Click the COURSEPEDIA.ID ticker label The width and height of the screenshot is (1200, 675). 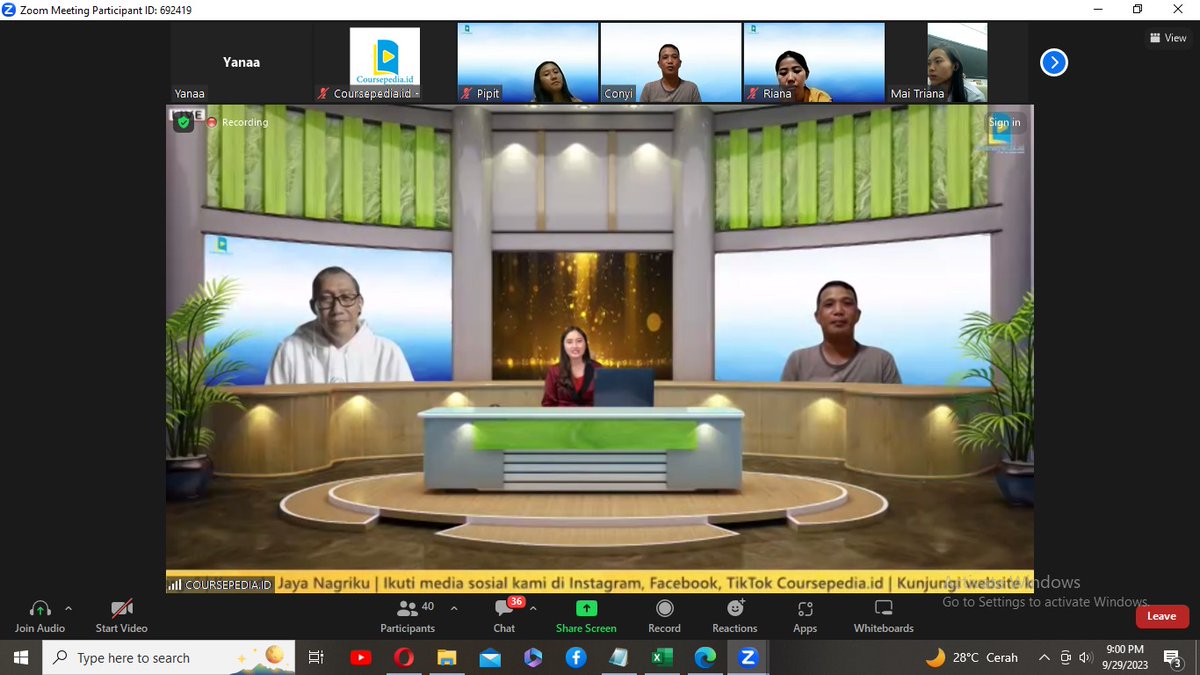[220, 584]
